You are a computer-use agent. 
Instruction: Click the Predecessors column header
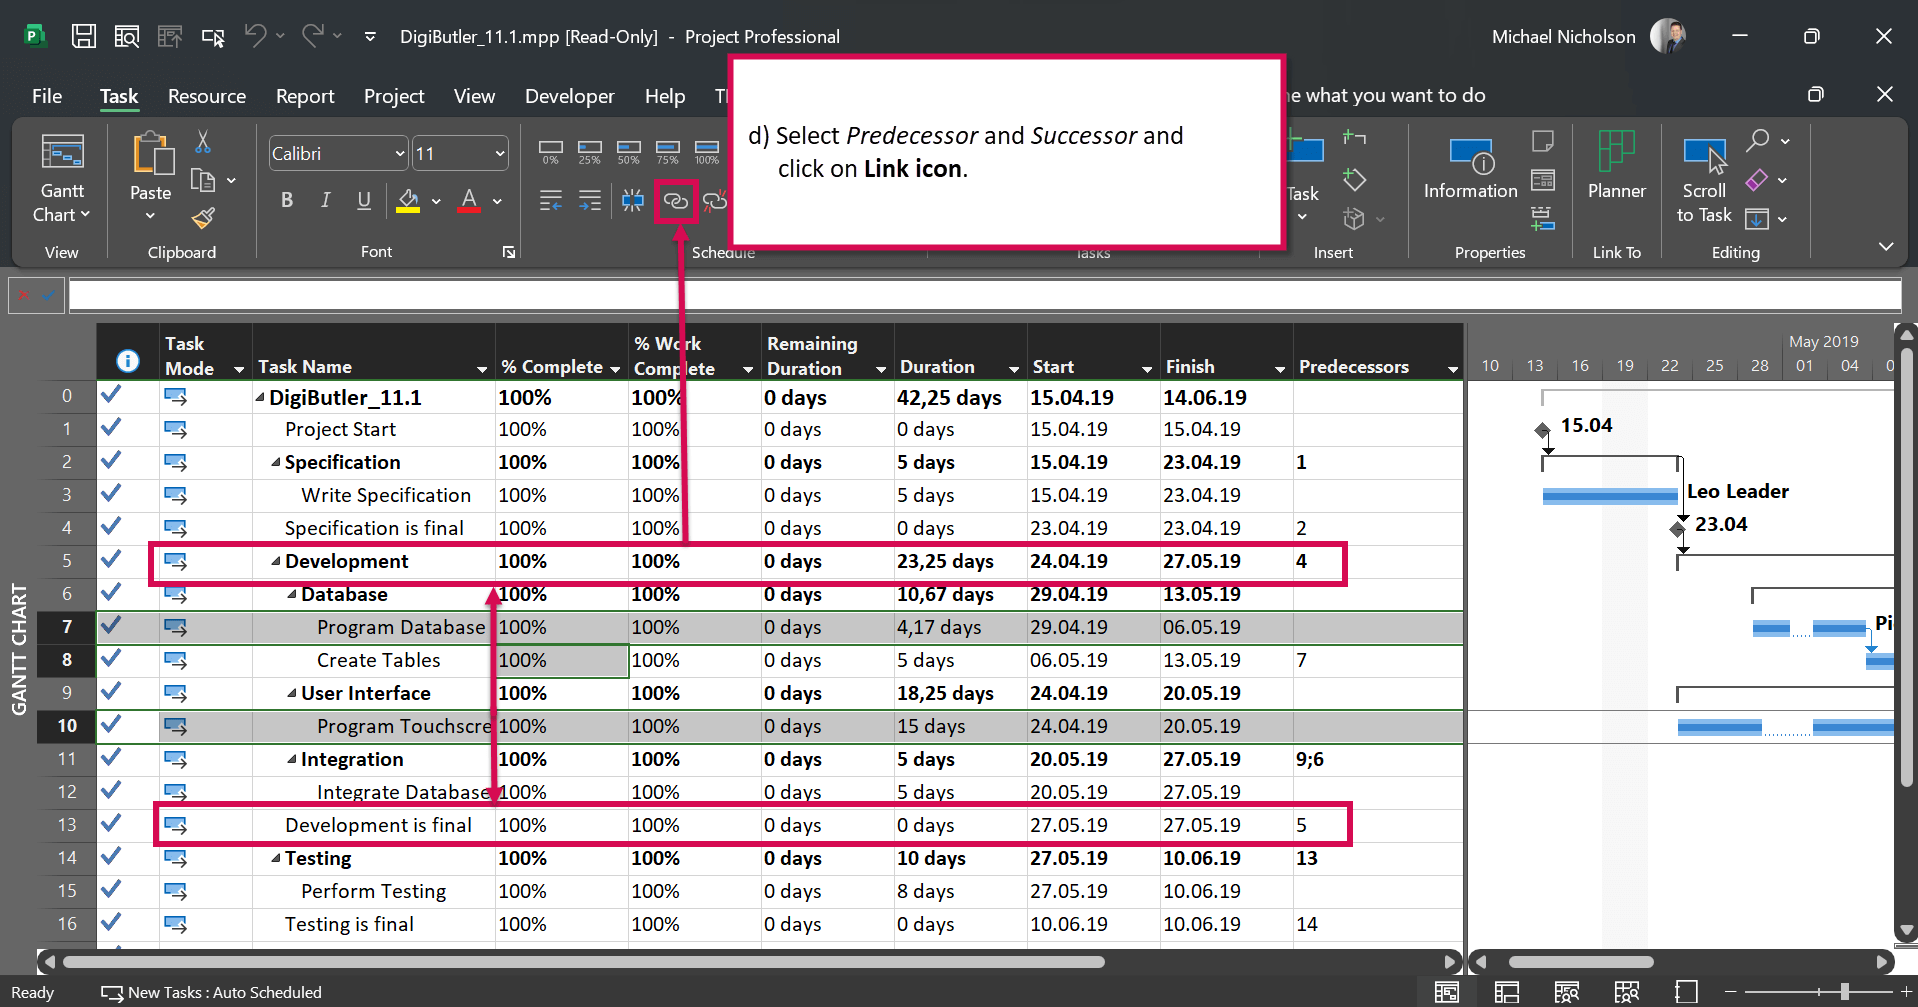pos(1353,366)
